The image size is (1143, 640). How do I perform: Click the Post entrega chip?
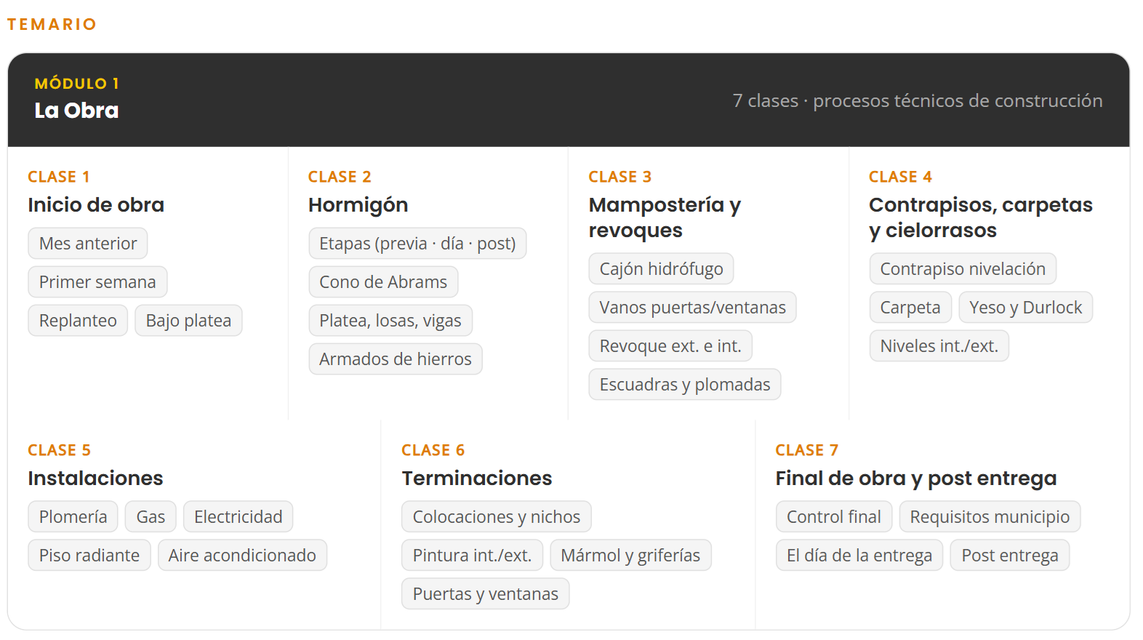[x=1010, y=555]
